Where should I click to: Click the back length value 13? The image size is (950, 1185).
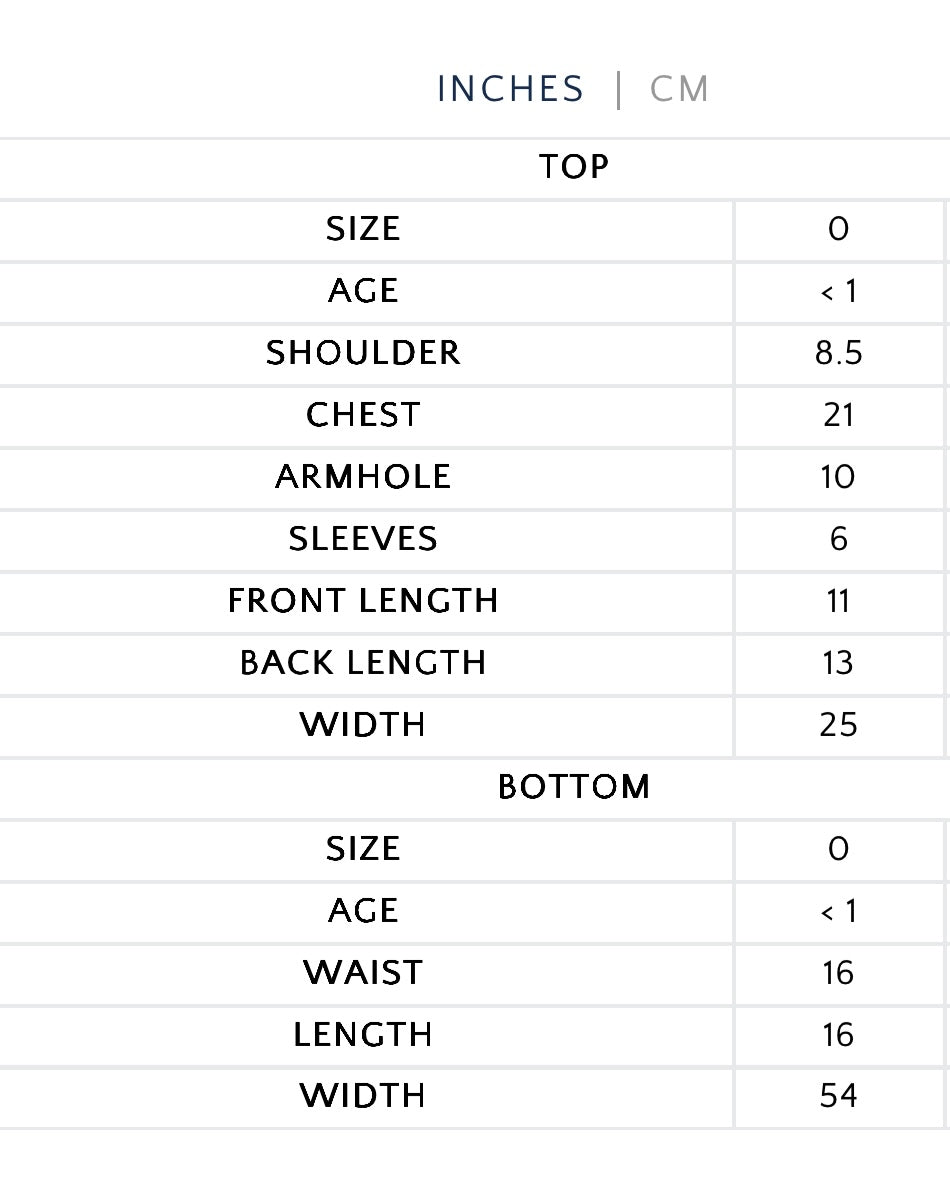(x=838, y=663)
